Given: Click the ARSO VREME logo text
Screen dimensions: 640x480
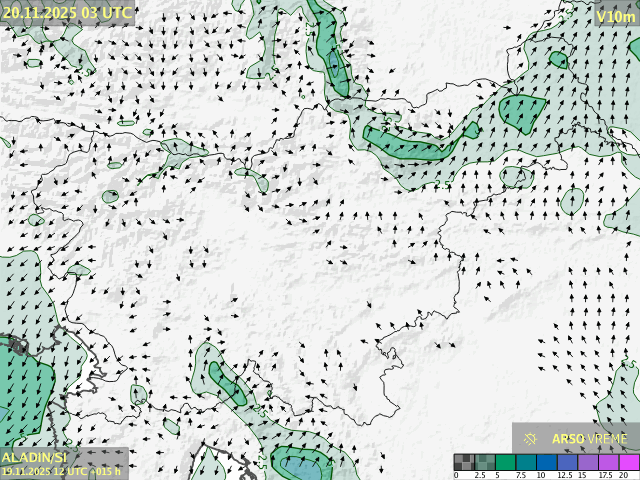Looking at the screenshot, I should tap(589, 438).
